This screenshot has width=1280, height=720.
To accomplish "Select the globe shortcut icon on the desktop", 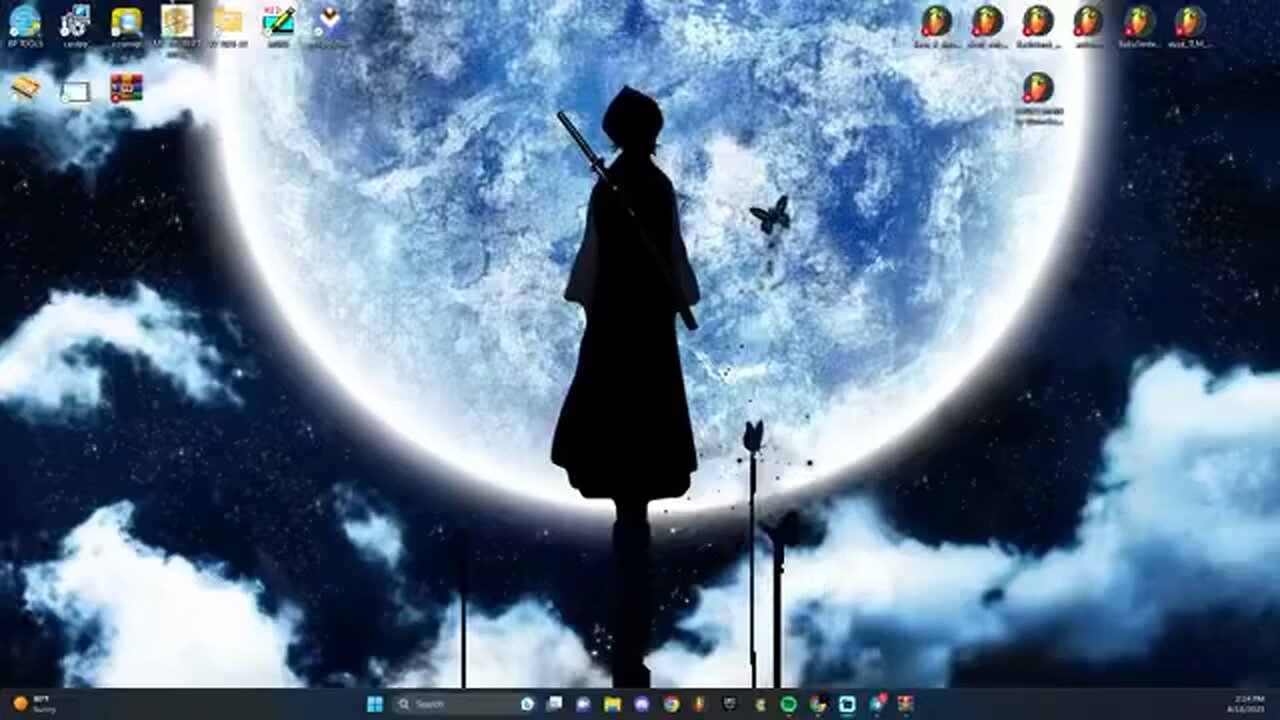I will click(x=24, y=20).
